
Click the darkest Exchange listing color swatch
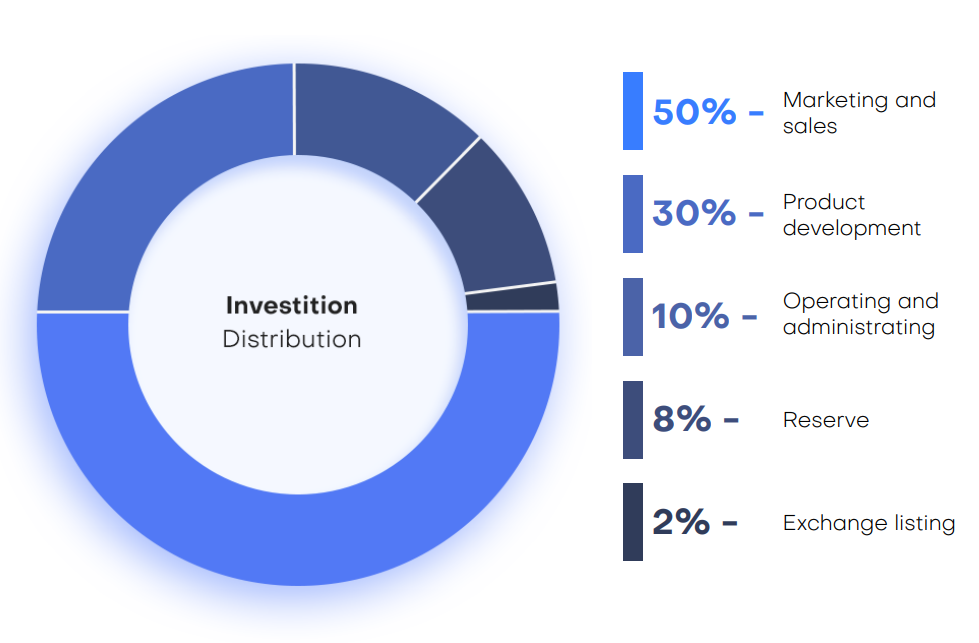pyautogui.click(x=632, y=522)
